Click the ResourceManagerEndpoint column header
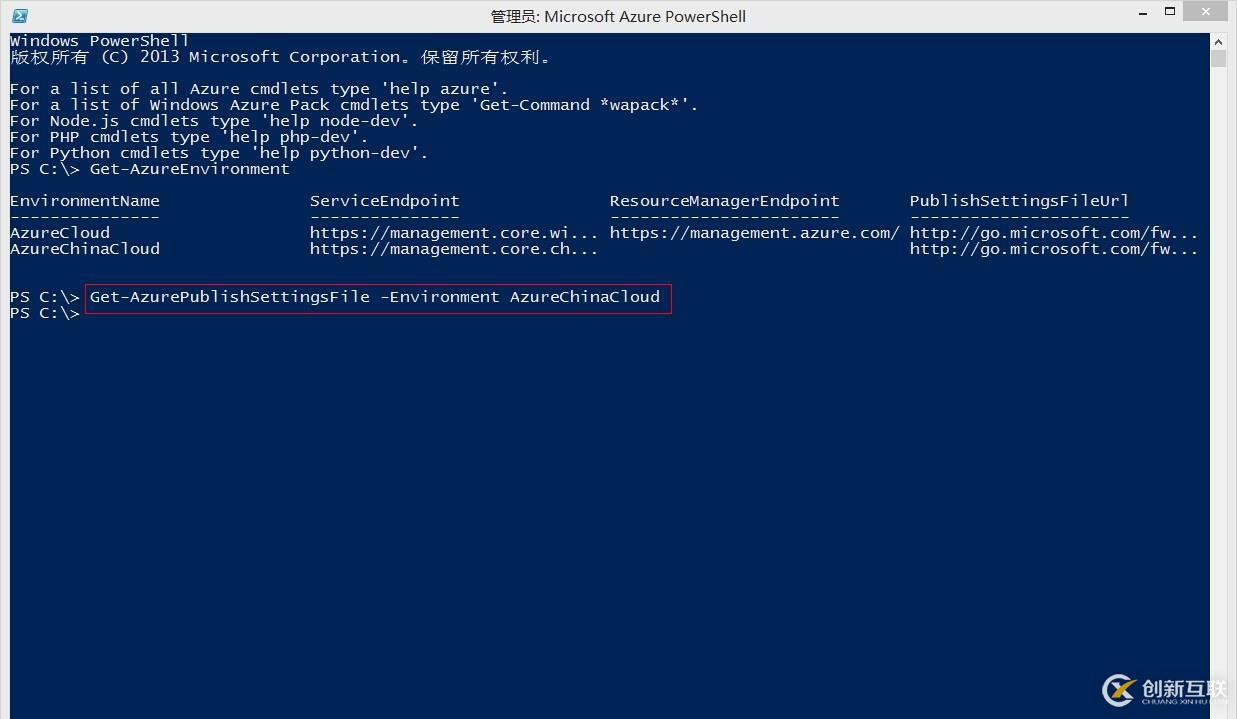This screenshot has width=1237, height=719. pyautogui.click(x=725, y=201)
